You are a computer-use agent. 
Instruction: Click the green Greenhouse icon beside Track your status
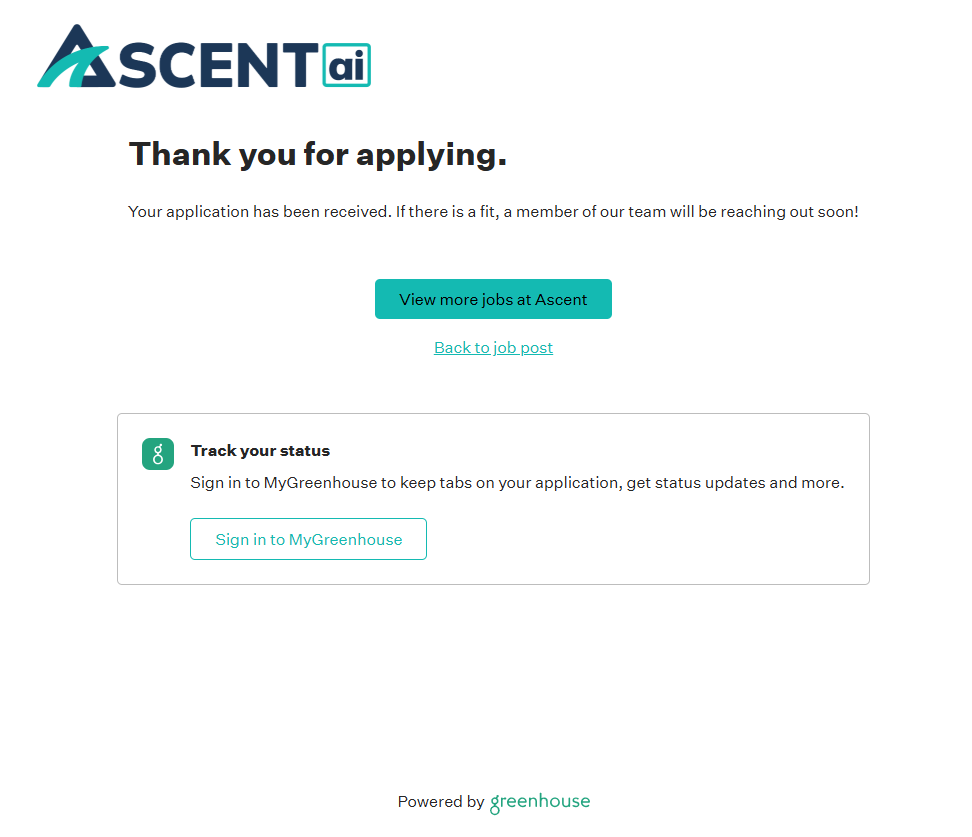[158, 453]
